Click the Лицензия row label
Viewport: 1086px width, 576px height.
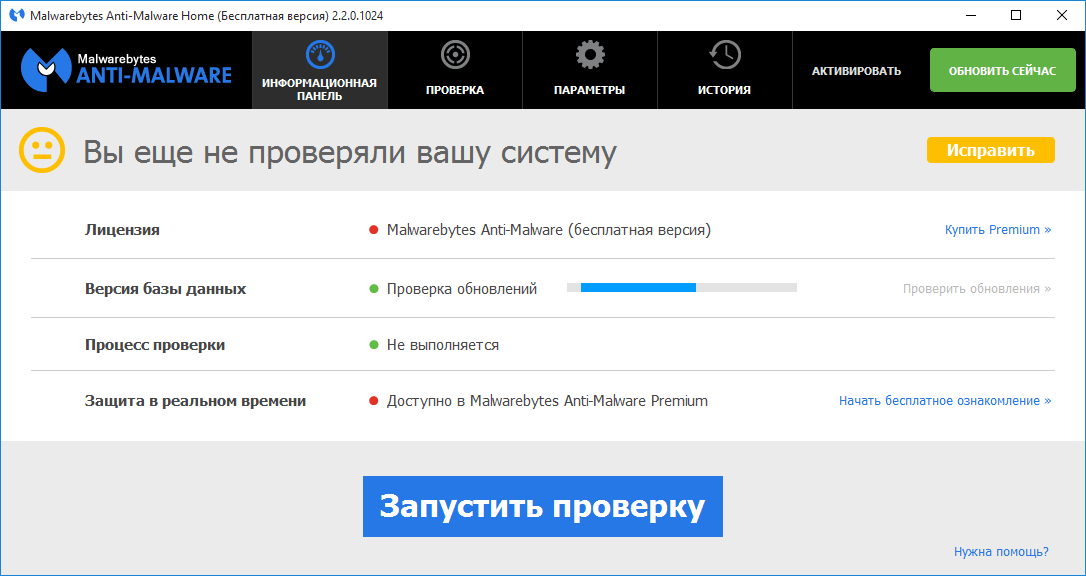(122, 230)
